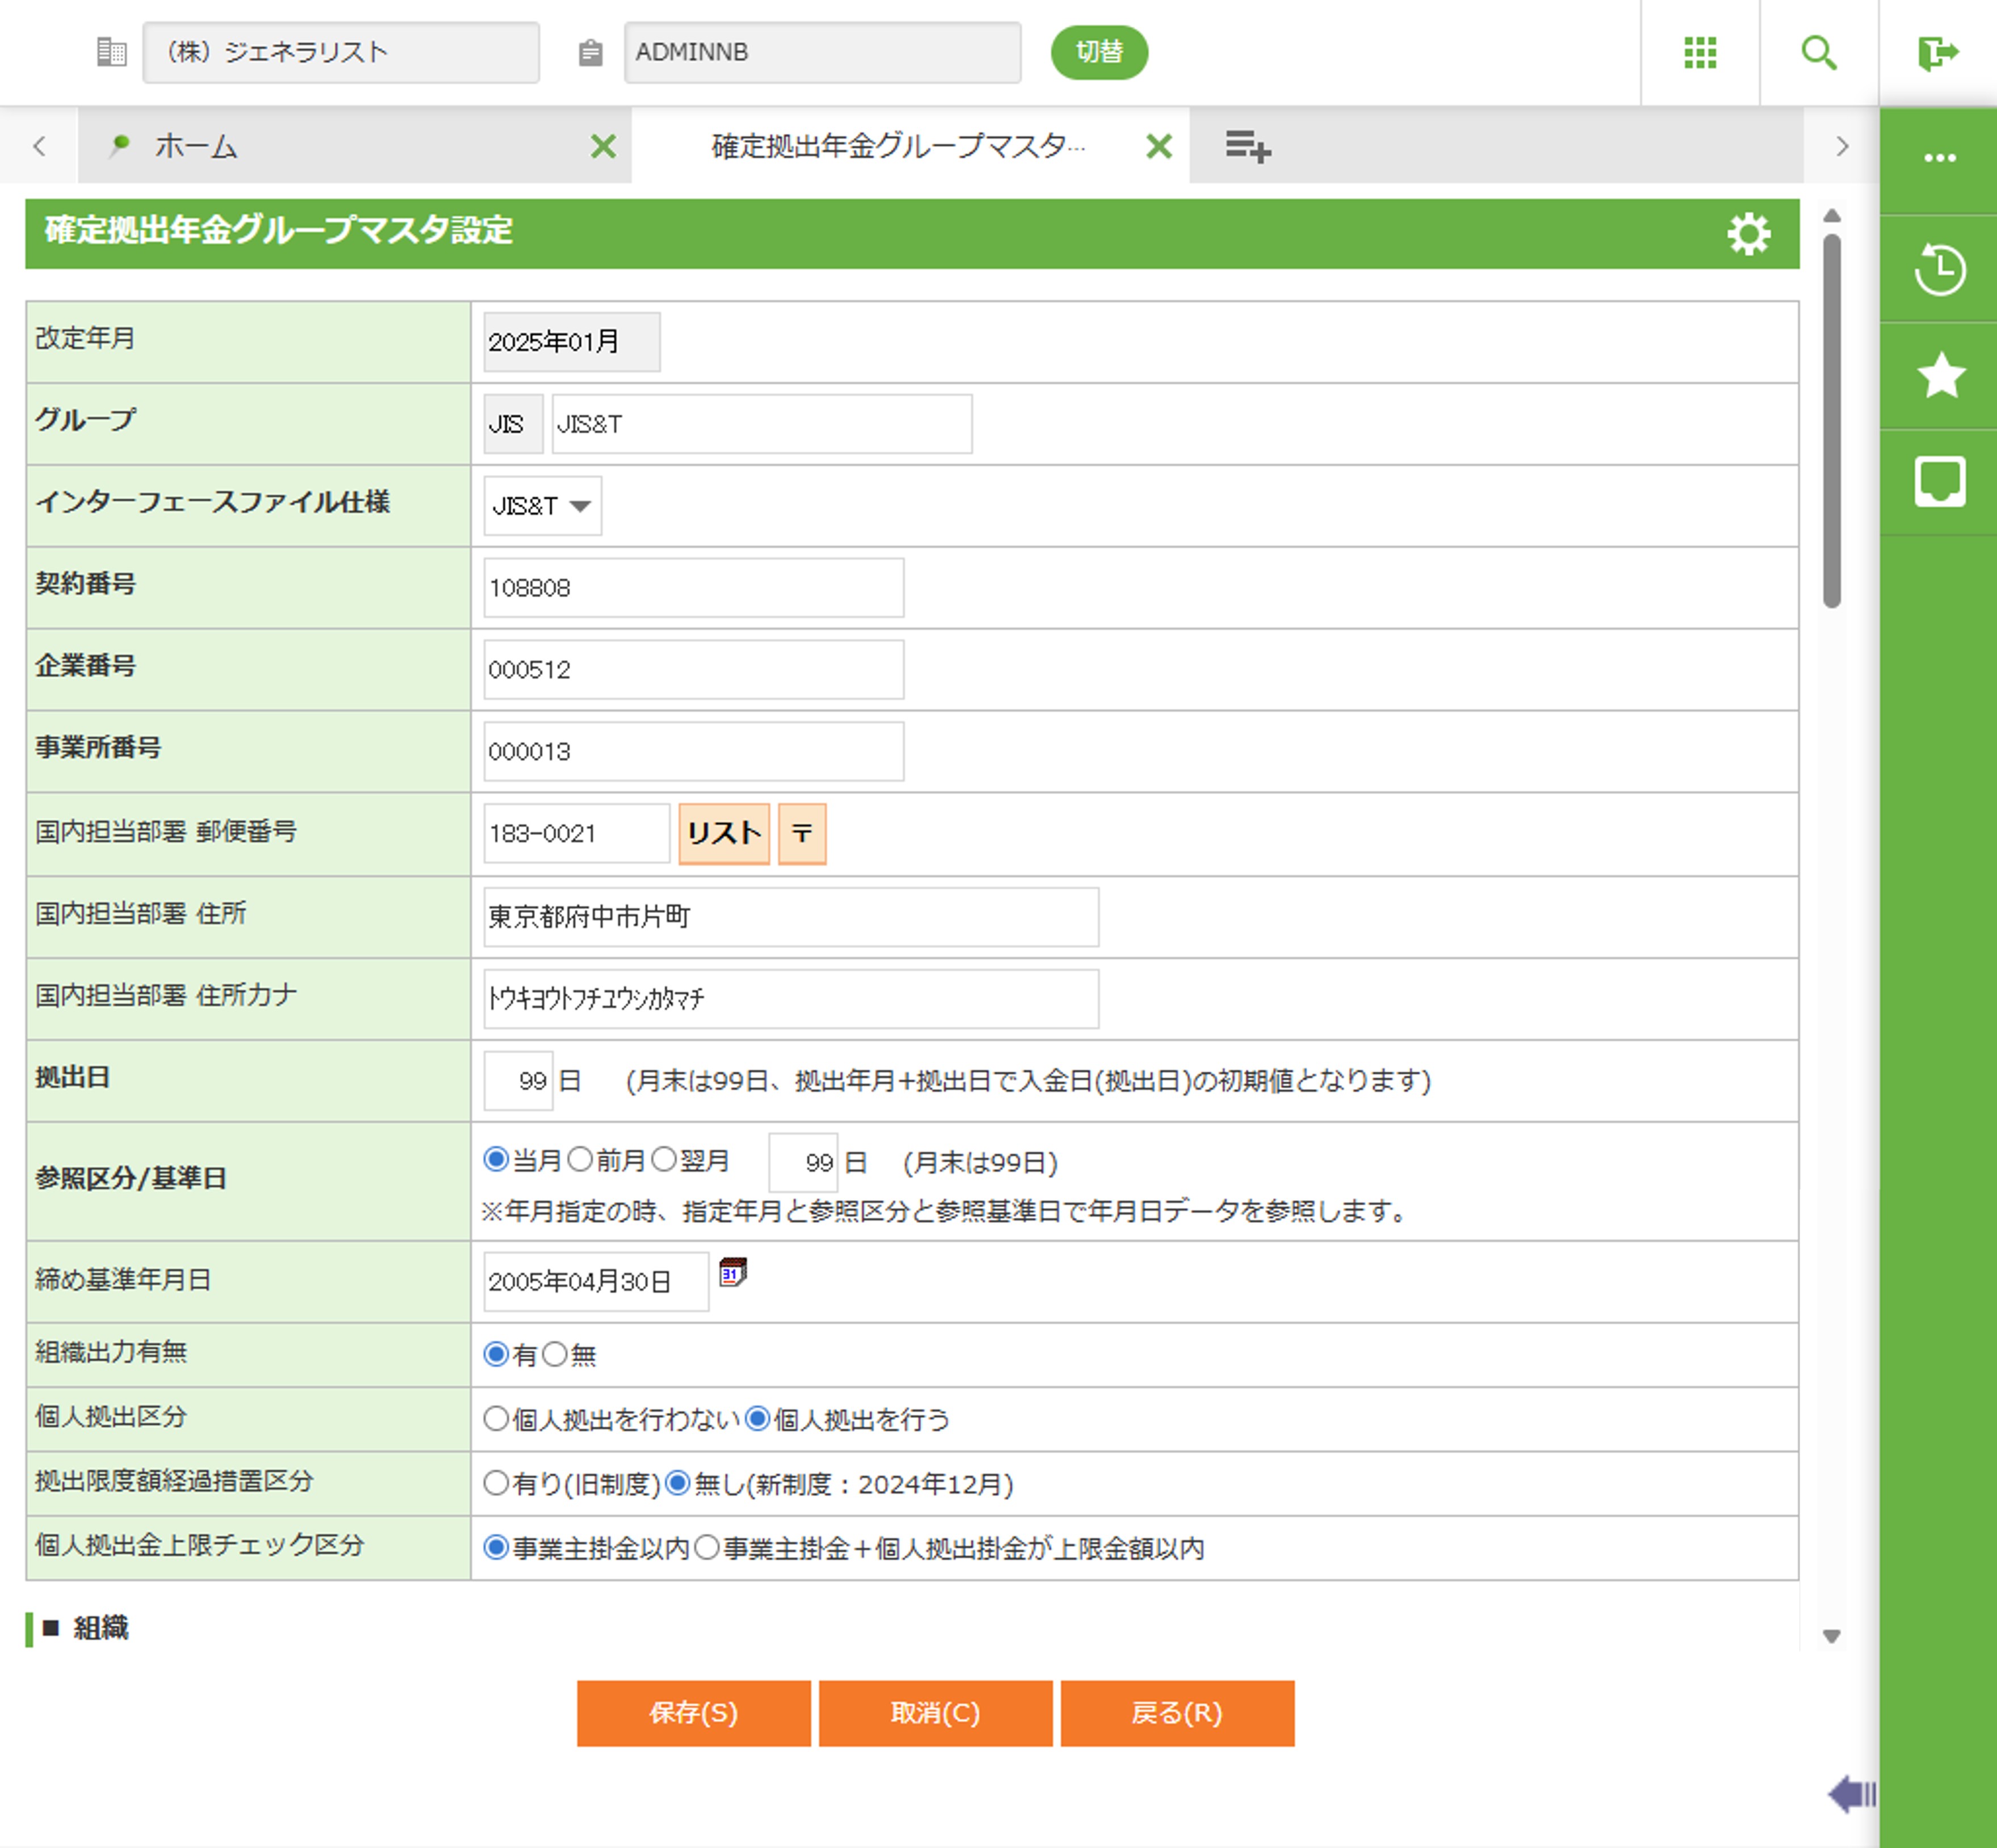
Task: Select the 前月 radio option
Action: [x=580, y=1160]
